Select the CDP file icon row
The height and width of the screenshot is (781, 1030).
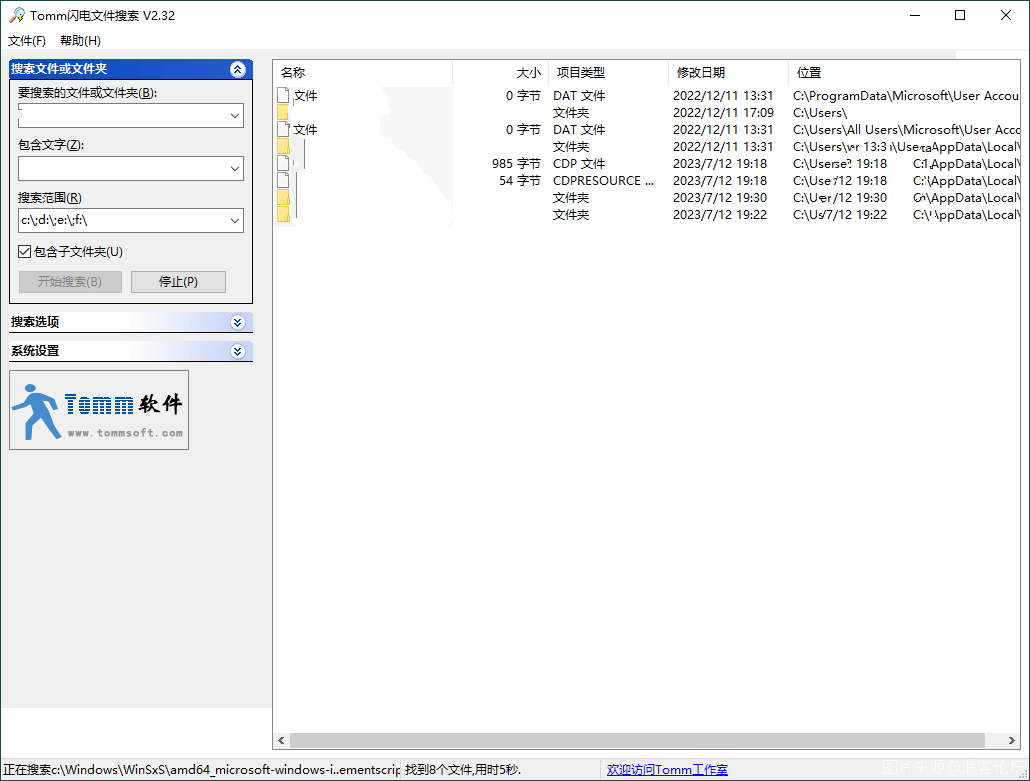click(283, 164)
